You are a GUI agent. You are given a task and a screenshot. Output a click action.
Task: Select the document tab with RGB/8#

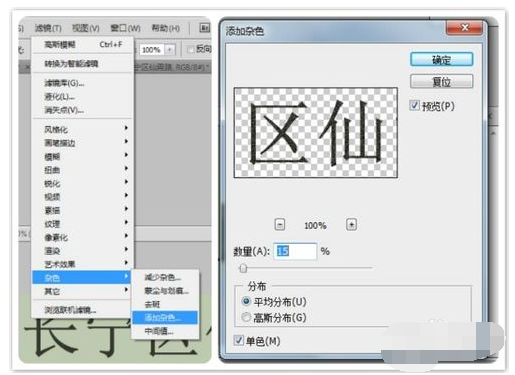[172, 67]
